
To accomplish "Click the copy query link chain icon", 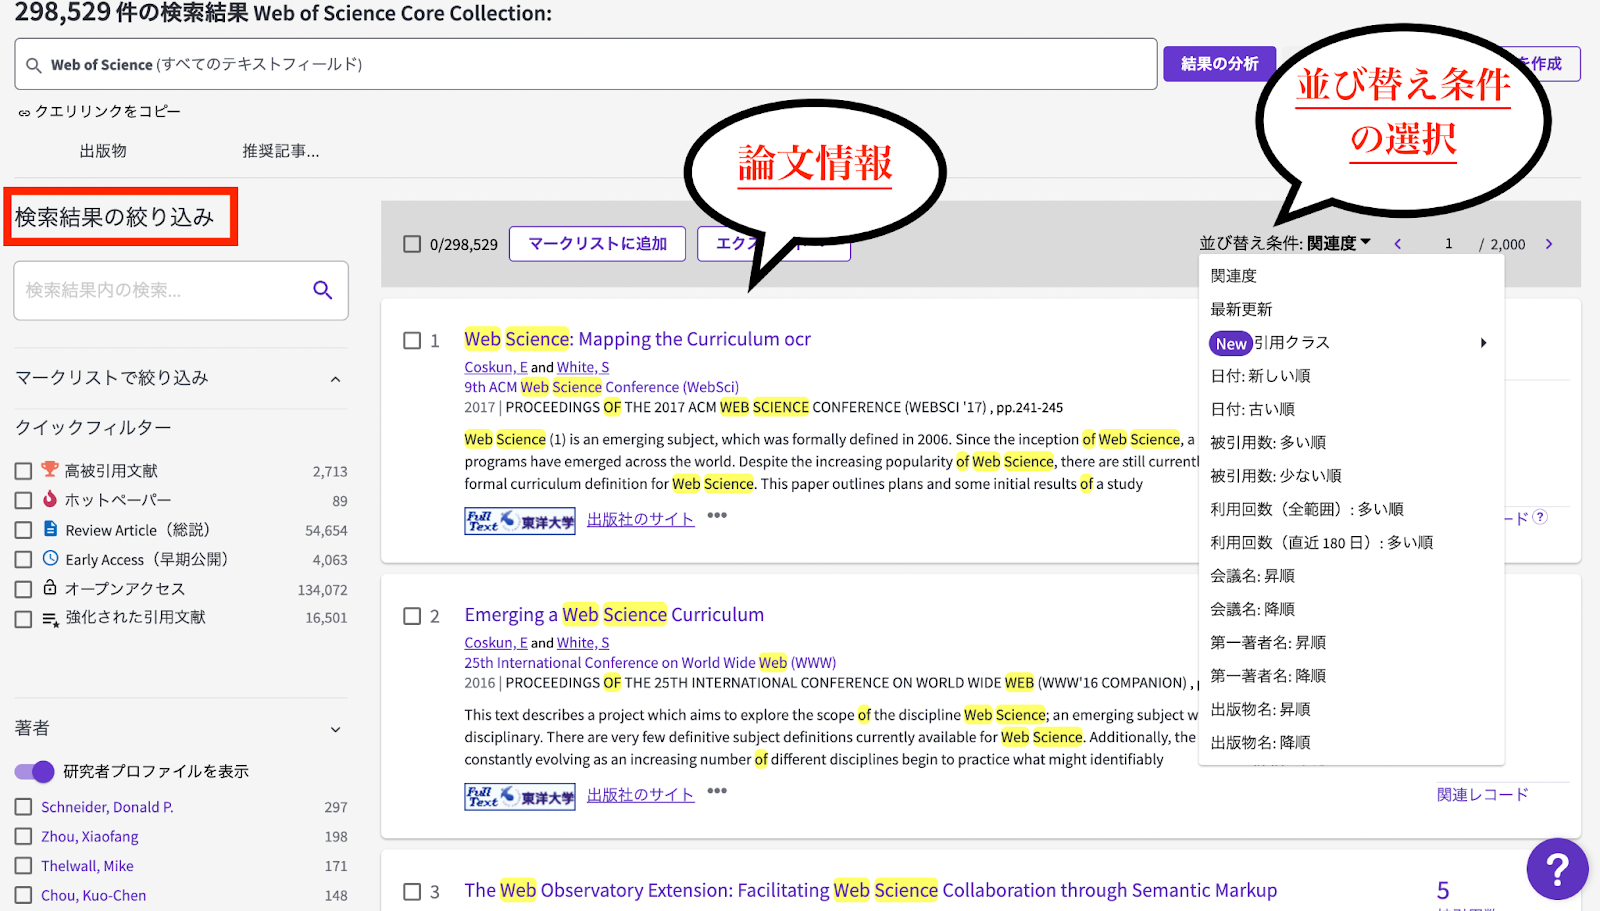I will click(24, 113).
